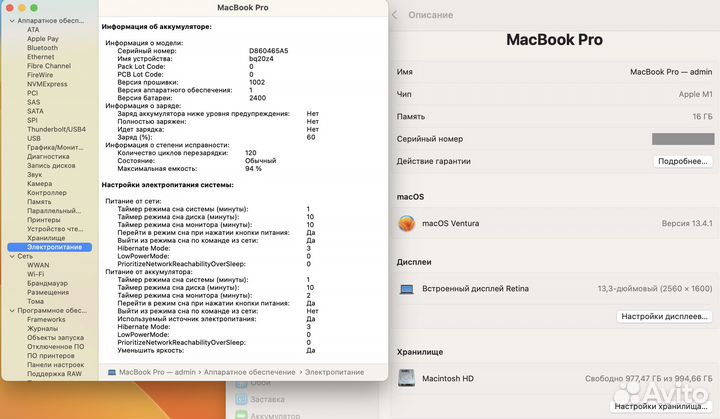Click the Заставка icon in the settings sidebar
Viewport: 720px width, 419px height.
(241, 399)
